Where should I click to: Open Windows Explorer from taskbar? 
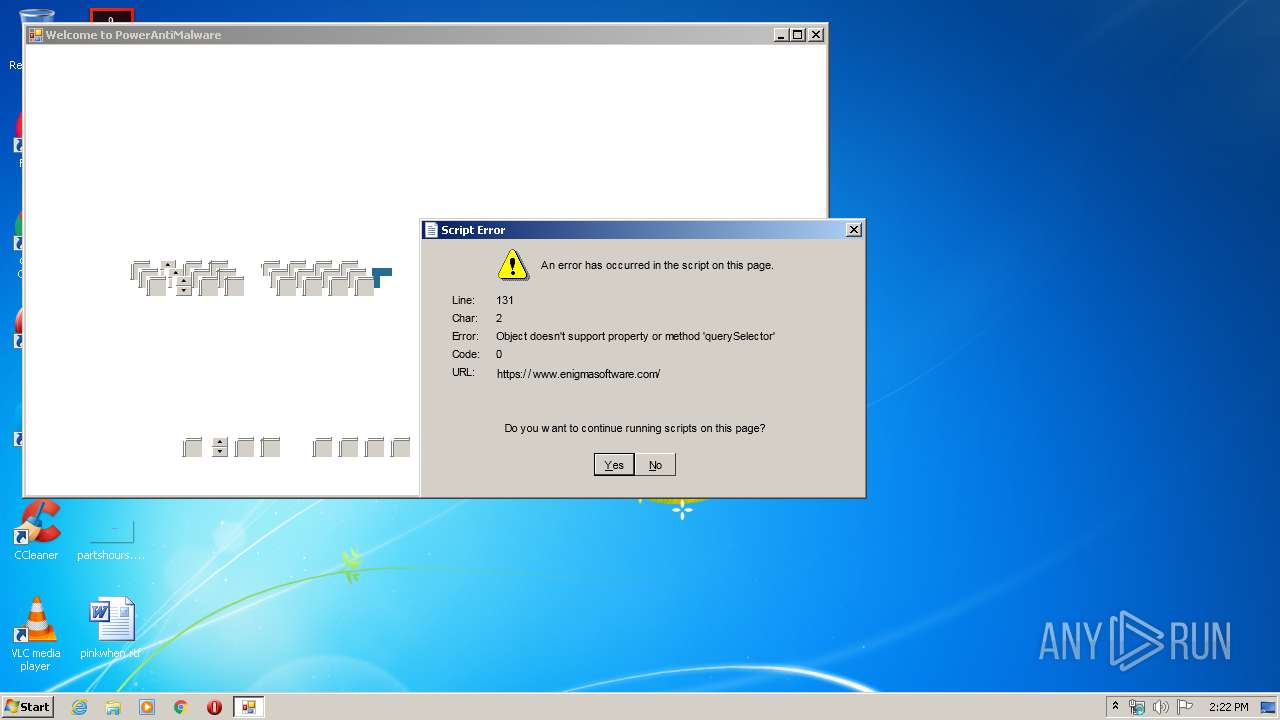point(113,707)
